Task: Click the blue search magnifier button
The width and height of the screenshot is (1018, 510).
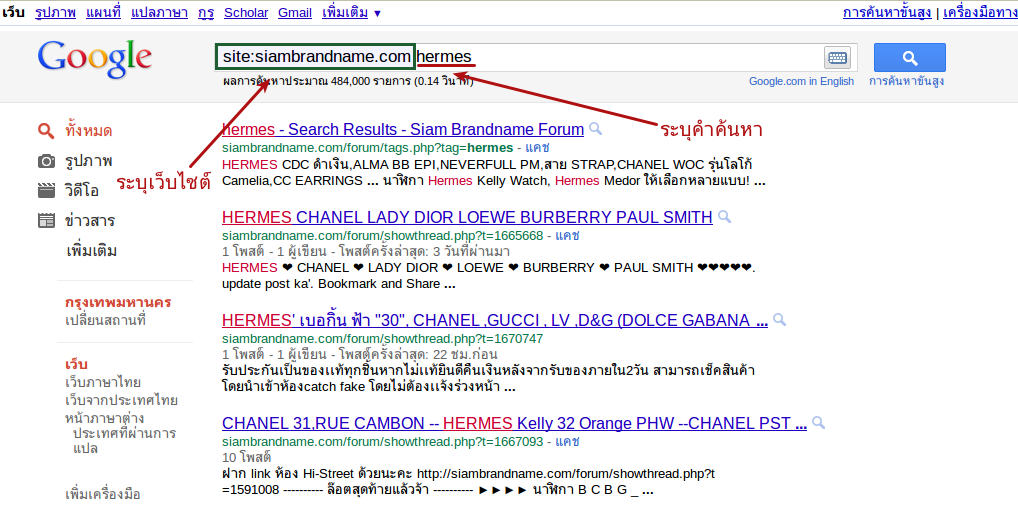Action: click(x=909, y=58)
